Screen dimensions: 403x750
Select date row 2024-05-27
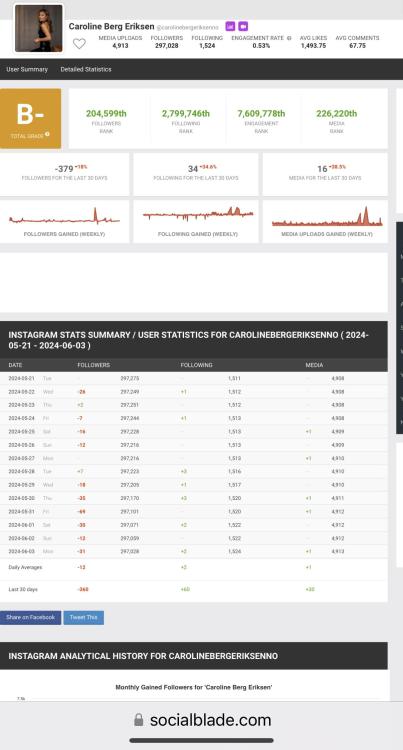pos(194,458)
